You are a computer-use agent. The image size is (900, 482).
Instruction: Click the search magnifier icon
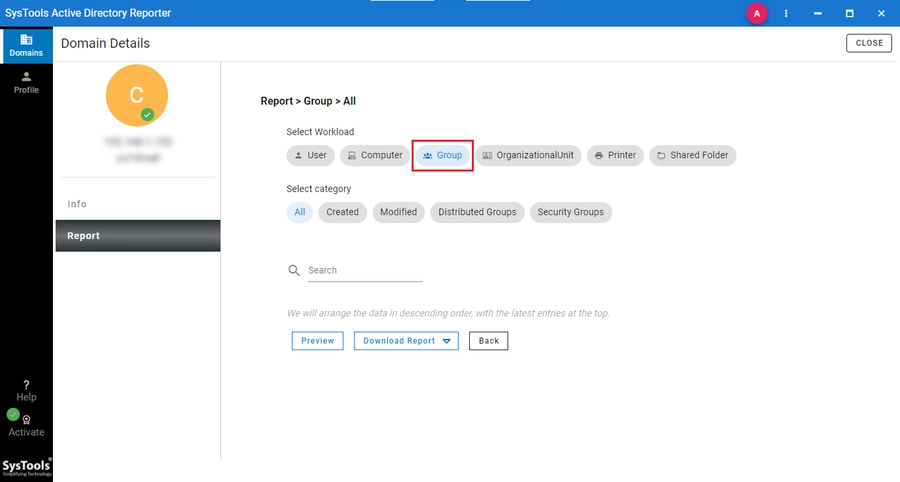(x=294, y=270)
